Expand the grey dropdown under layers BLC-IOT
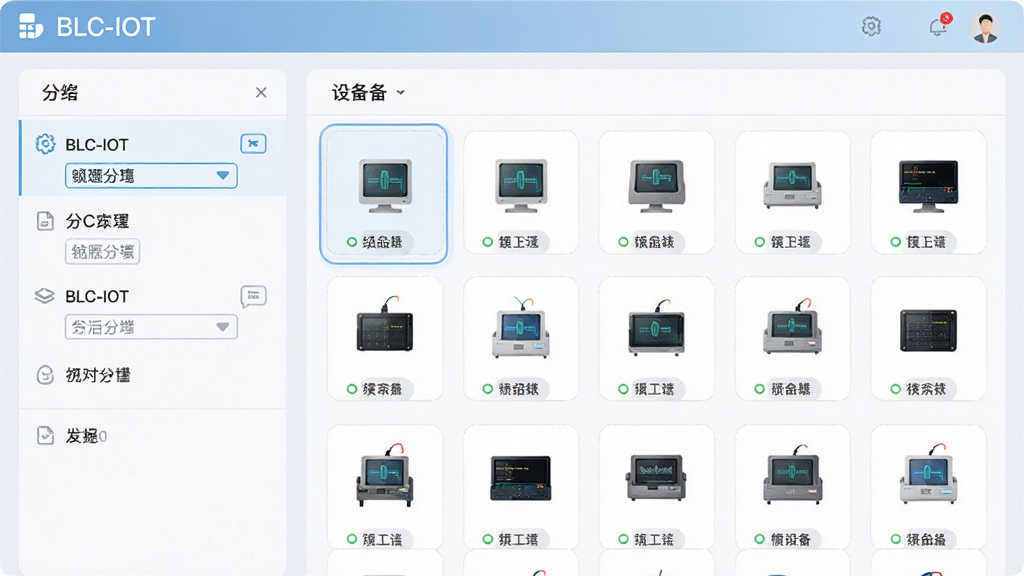 tap(151, 327)
